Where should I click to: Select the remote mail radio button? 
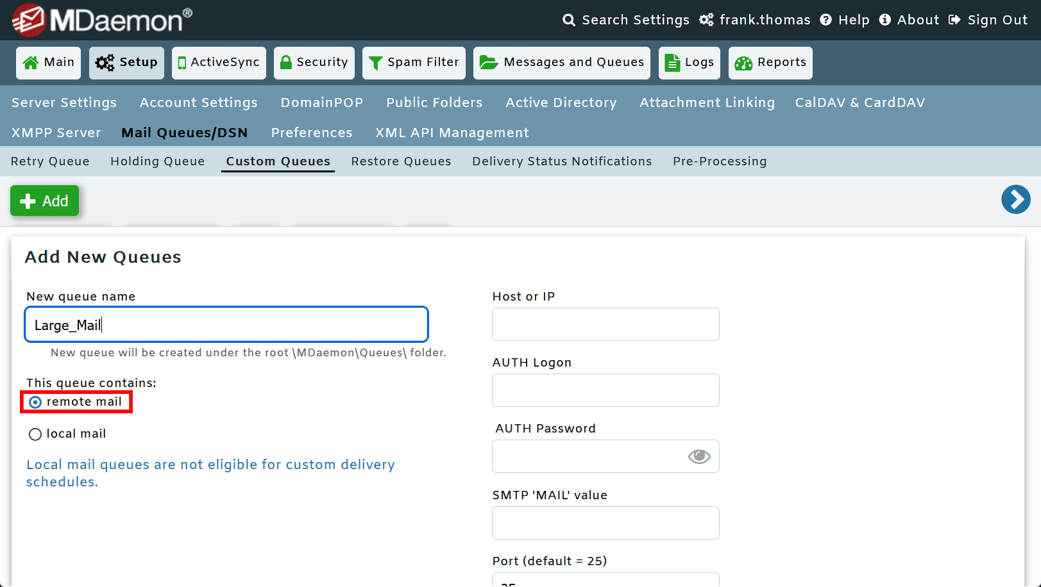coord(35,401)
